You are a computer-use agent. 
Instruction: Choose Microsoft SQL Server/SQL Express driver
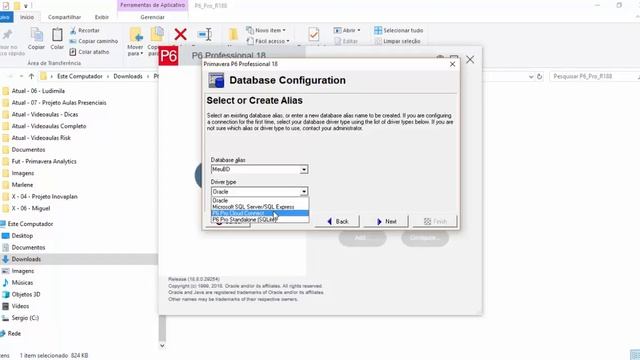260,207
